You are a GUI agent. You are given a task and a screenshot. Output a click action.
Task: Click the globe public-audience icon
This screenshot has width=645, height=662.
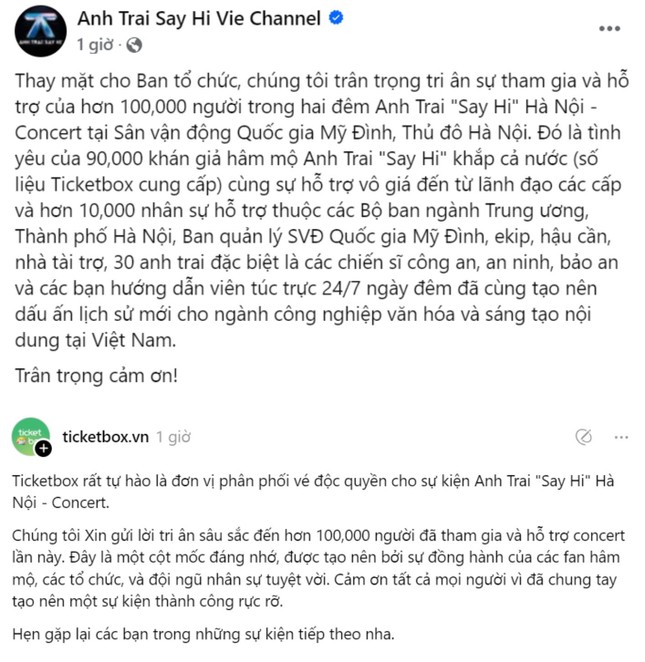(134, 45)
